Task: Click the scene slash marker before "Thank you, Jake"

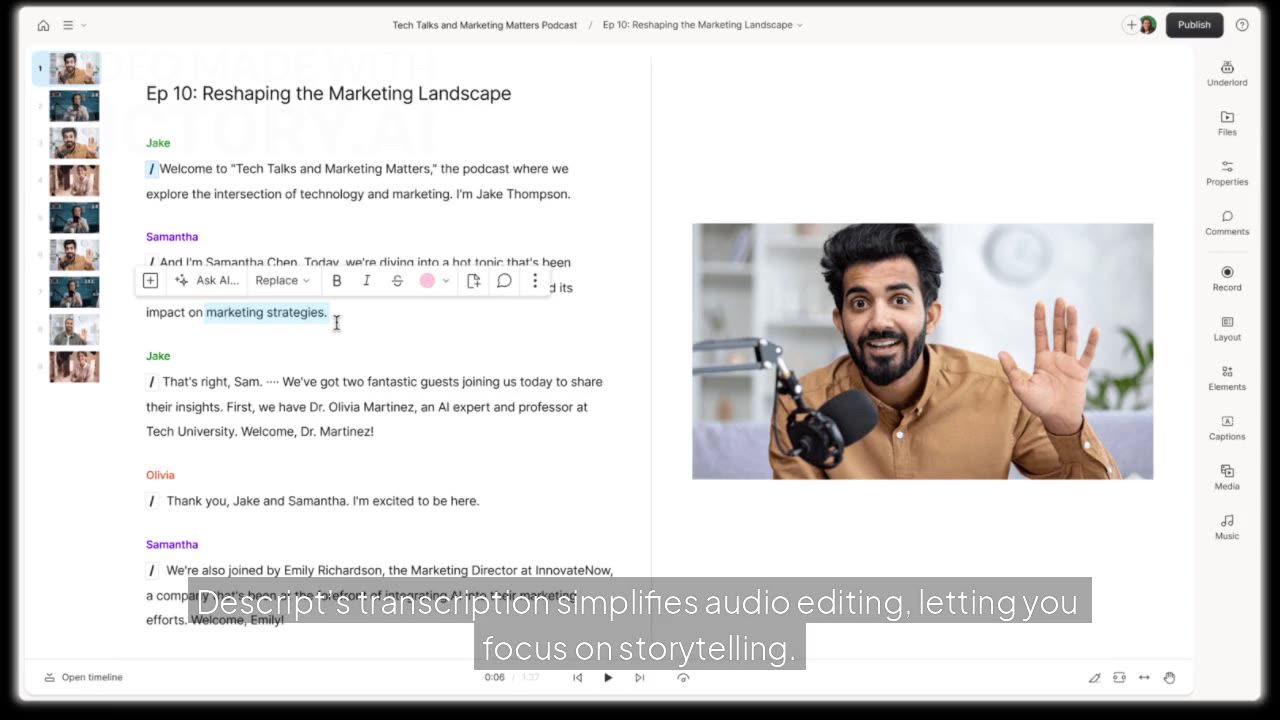Action: (x=152, y=501)
